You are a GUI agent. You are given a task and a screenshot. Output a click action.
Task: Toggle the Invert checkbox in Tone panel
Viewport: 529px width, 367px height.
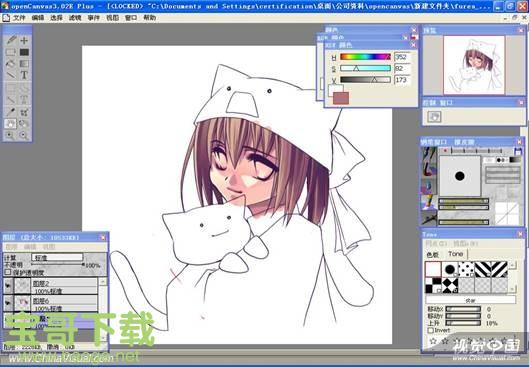[x=430, y=331]
